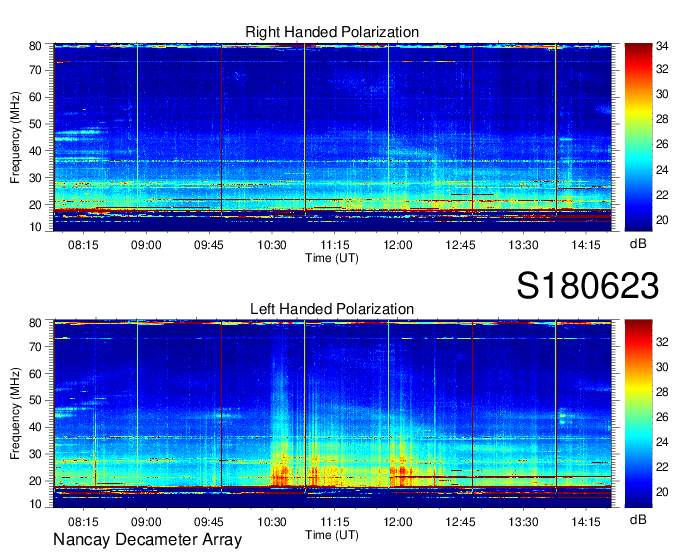Select 26 value on left-handed colorbar
The height and width of the screenshot is (552, 680).
(662, 417)
